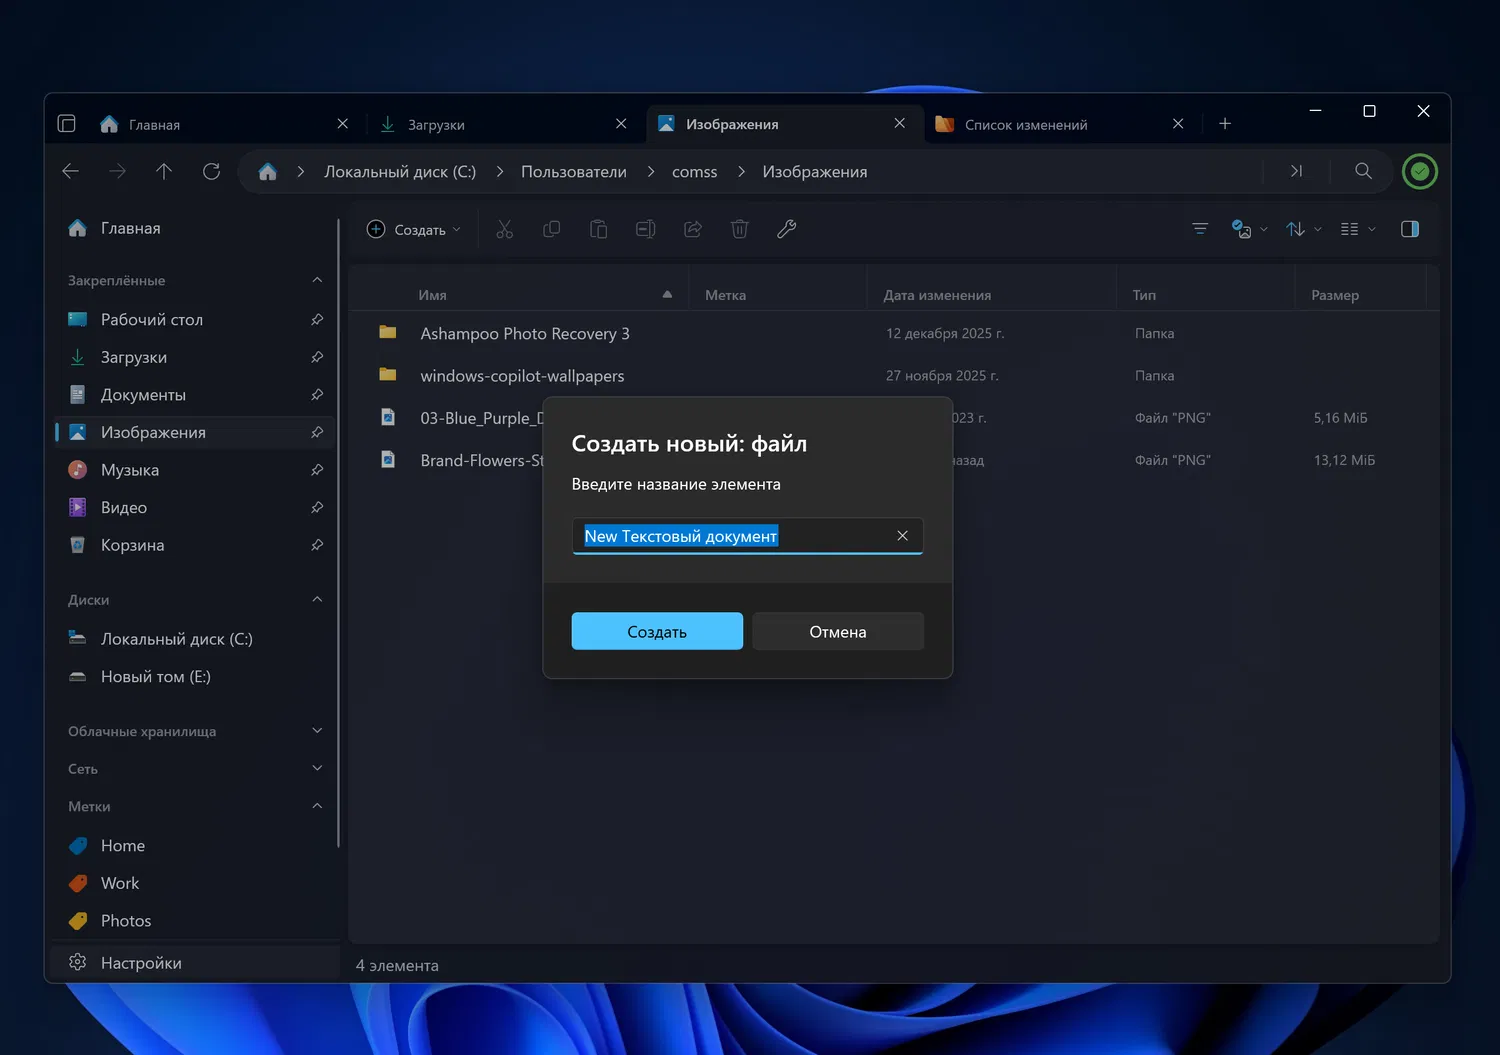Sort by the Тип column header
This screenshot has height=1055, width=1500.
tap(1144, 295)
